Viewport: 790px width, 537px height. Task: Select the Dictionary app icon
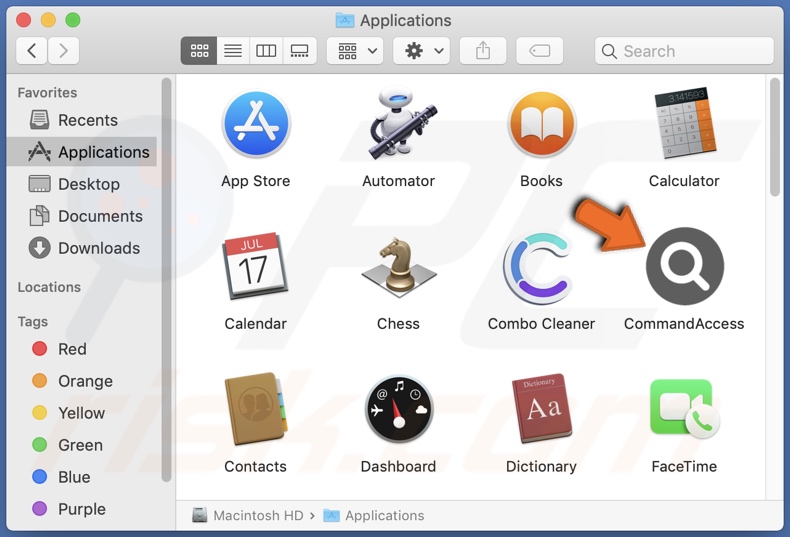pos(542,409)
